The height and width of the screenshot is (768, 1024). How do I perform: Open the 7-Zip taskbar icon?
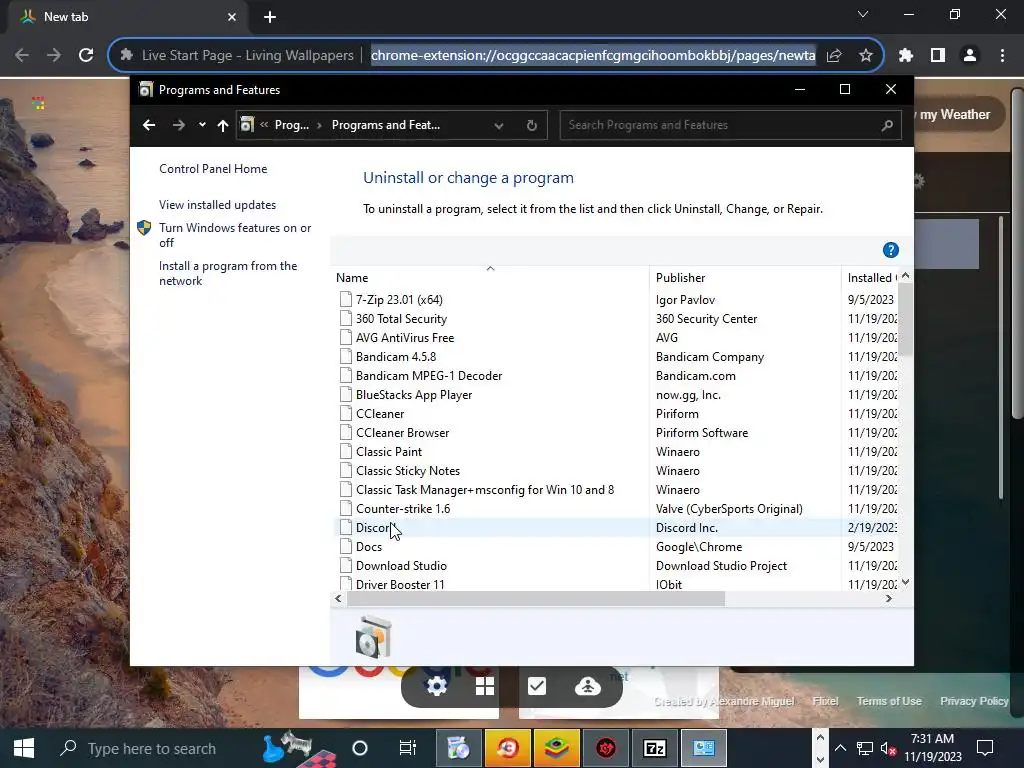click(654, 748)
